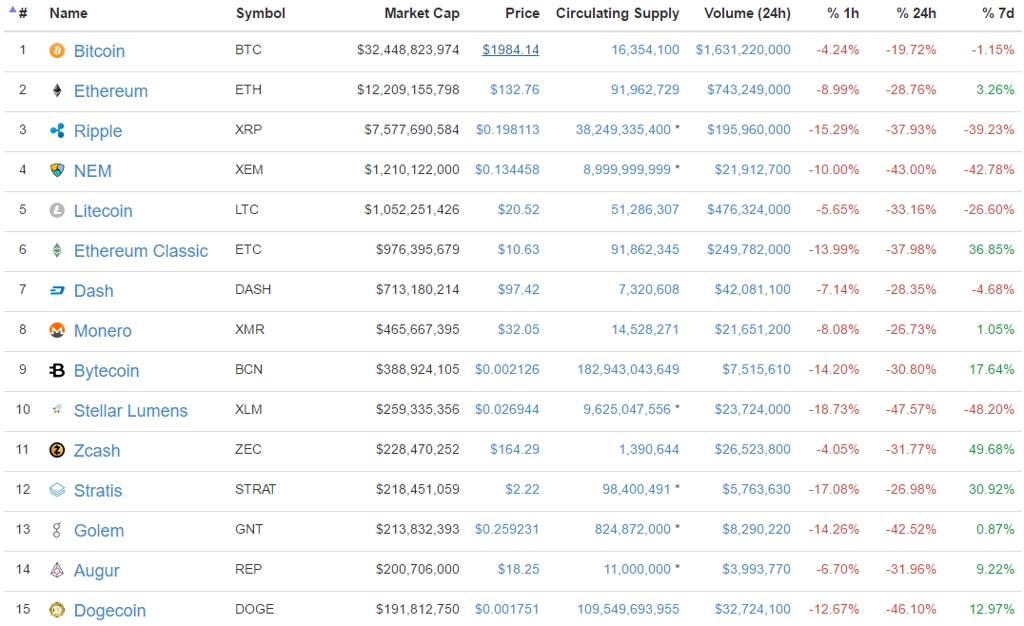Sort by the % 24h column header
1024x626 pixels.
click(x=916, y=13)
